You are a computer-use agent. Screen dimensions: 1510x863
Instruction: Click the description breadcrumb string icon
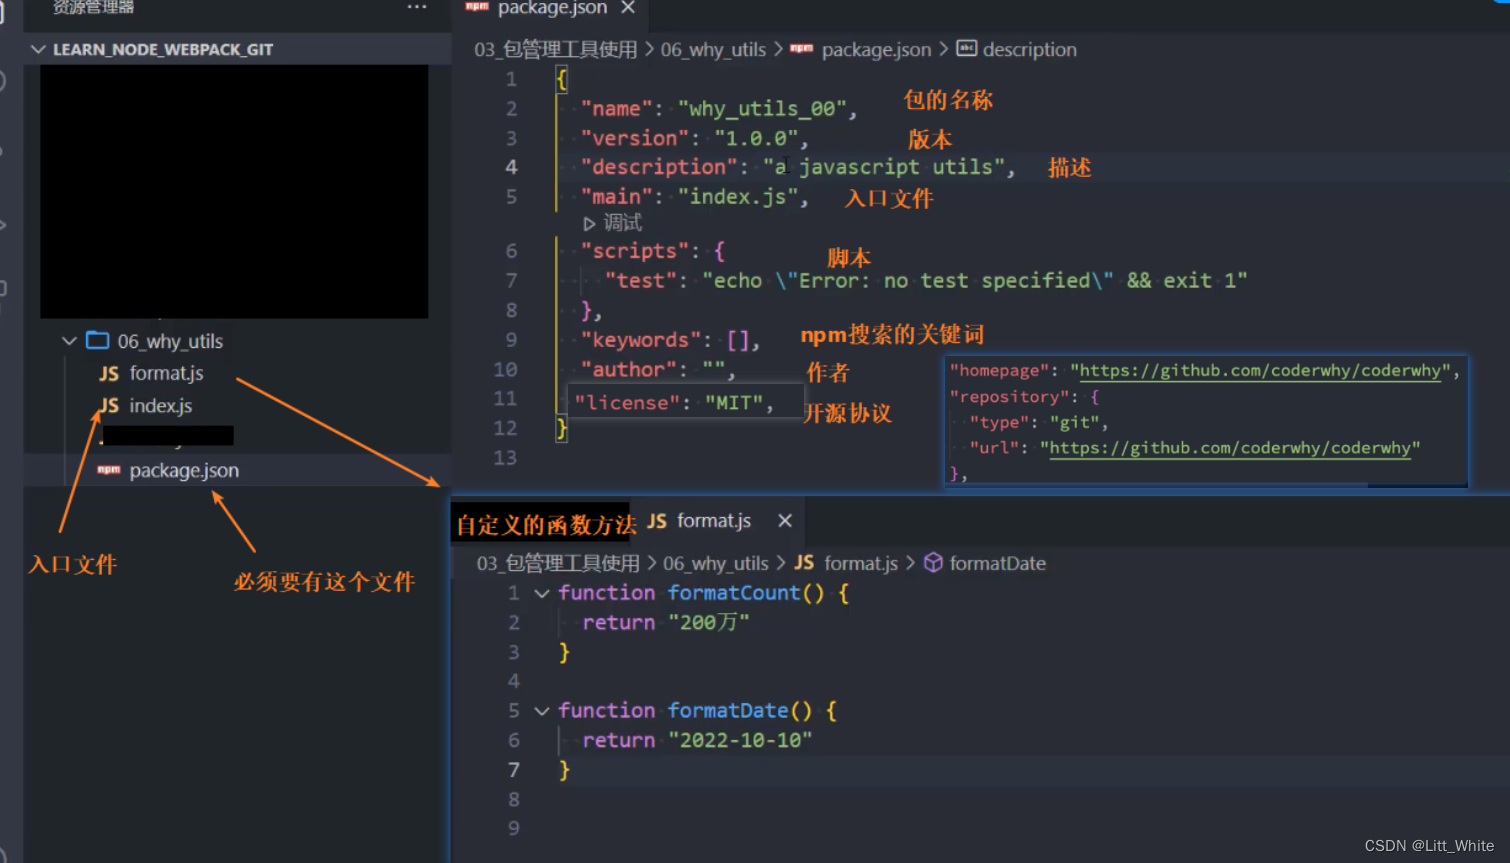[x=966, y=48]
